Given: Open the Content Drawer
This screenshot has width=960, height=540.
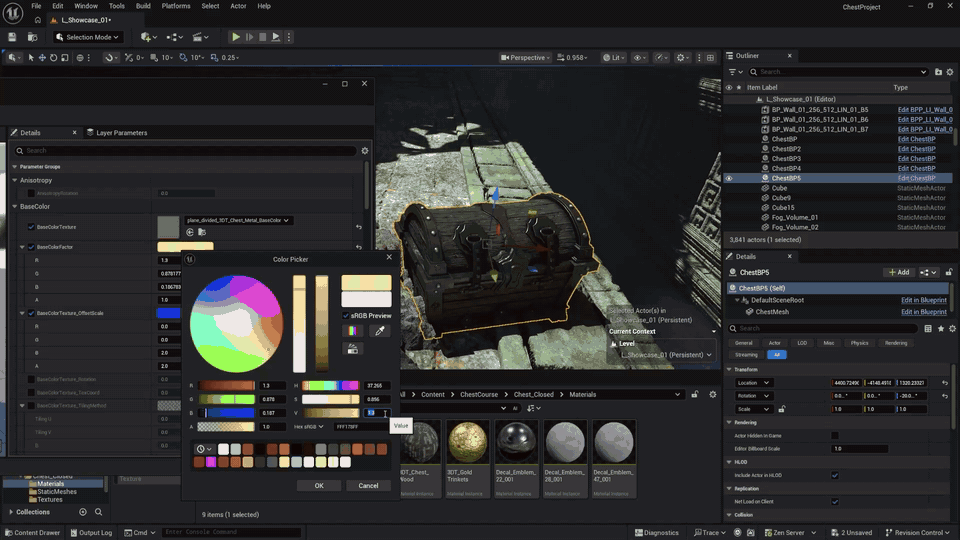Looking at the screenshot, I should pyautogui.click(x=32, y=533).
